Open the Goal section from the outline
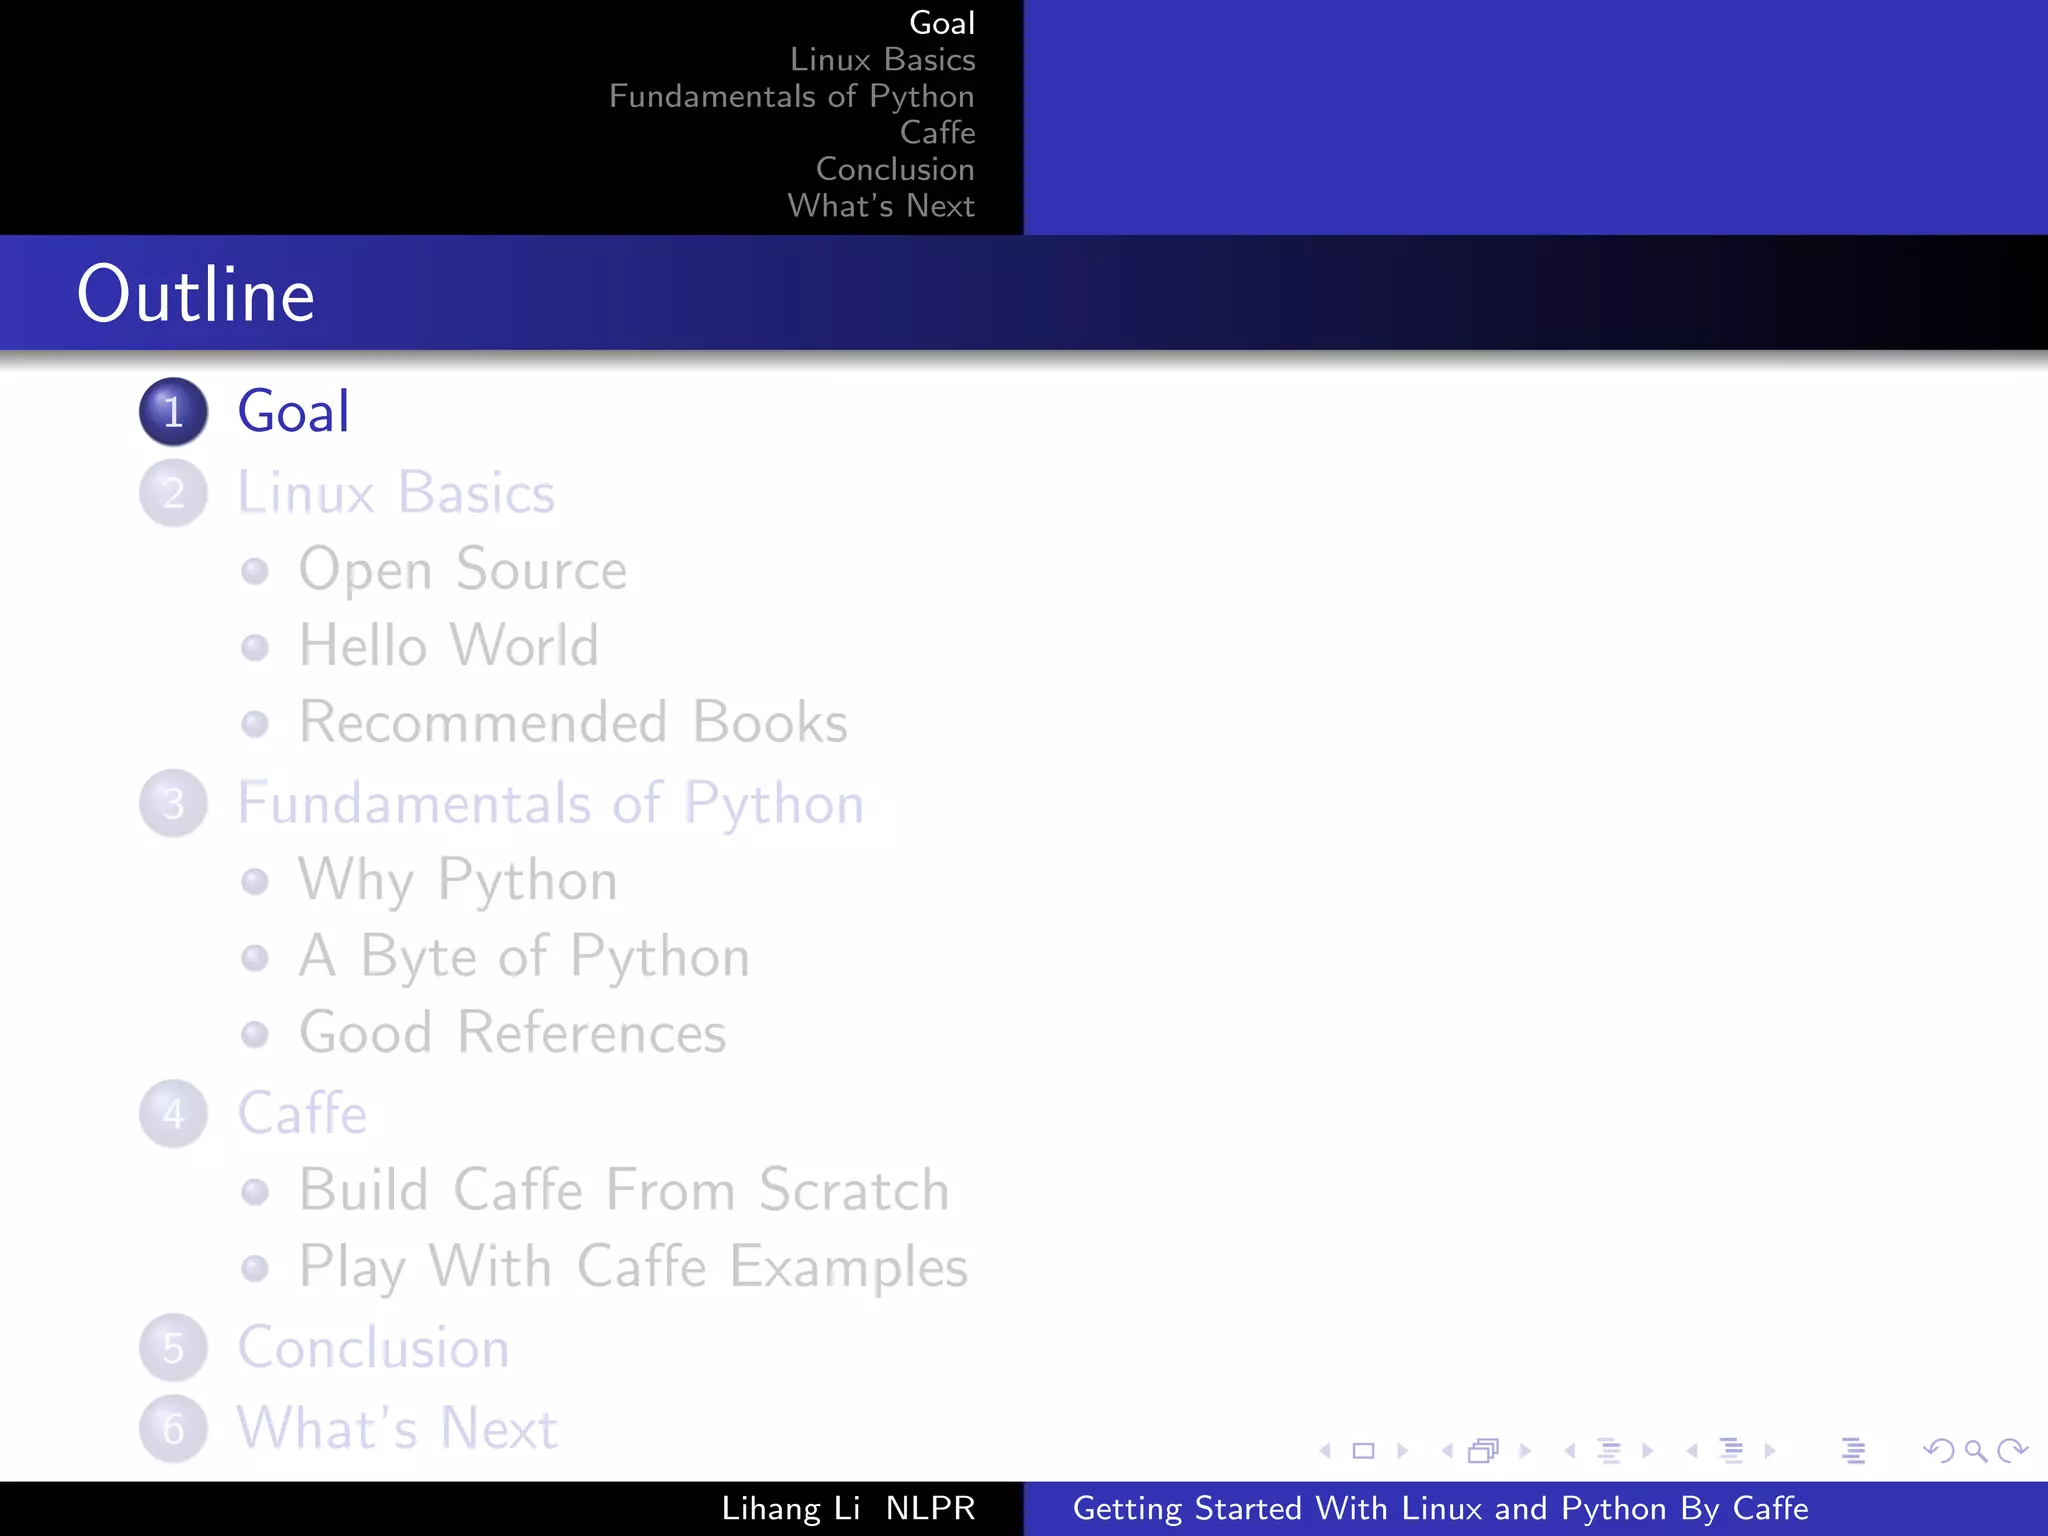The image size is (2048, 1536). pos(294,411)
